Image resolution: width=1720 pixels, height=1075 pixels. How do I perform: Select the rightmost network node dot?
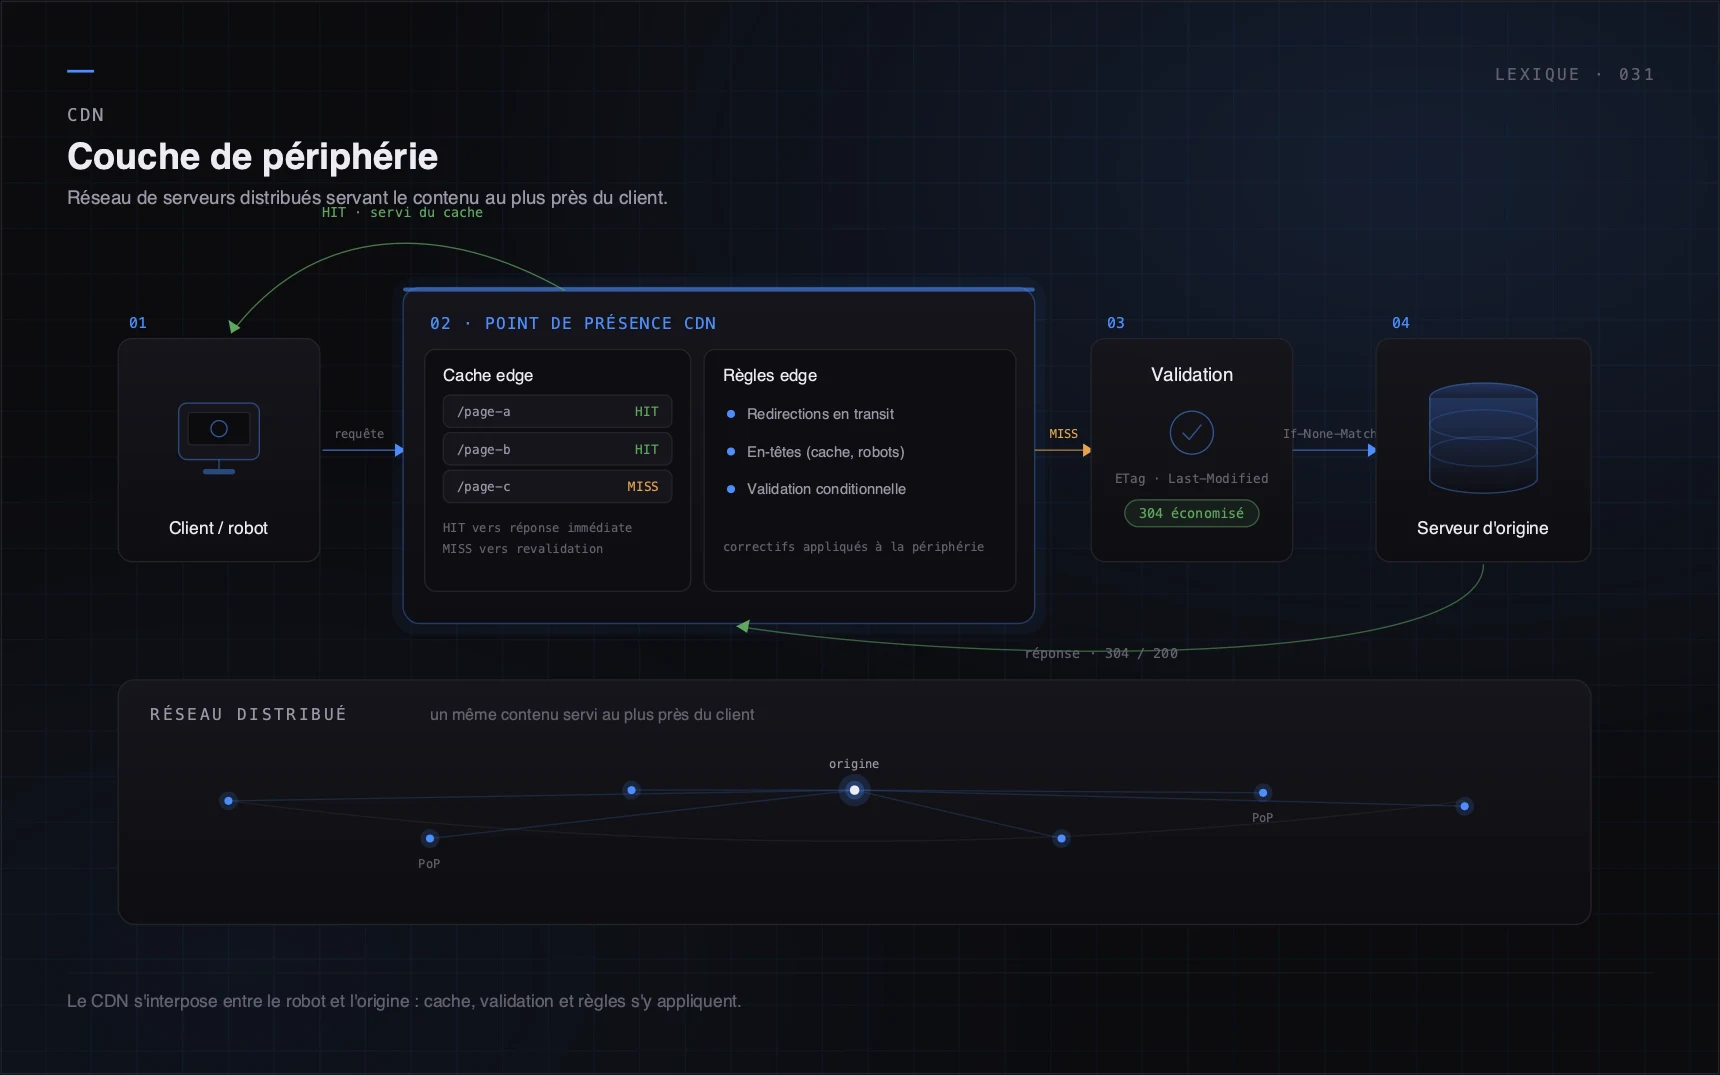1465,806
